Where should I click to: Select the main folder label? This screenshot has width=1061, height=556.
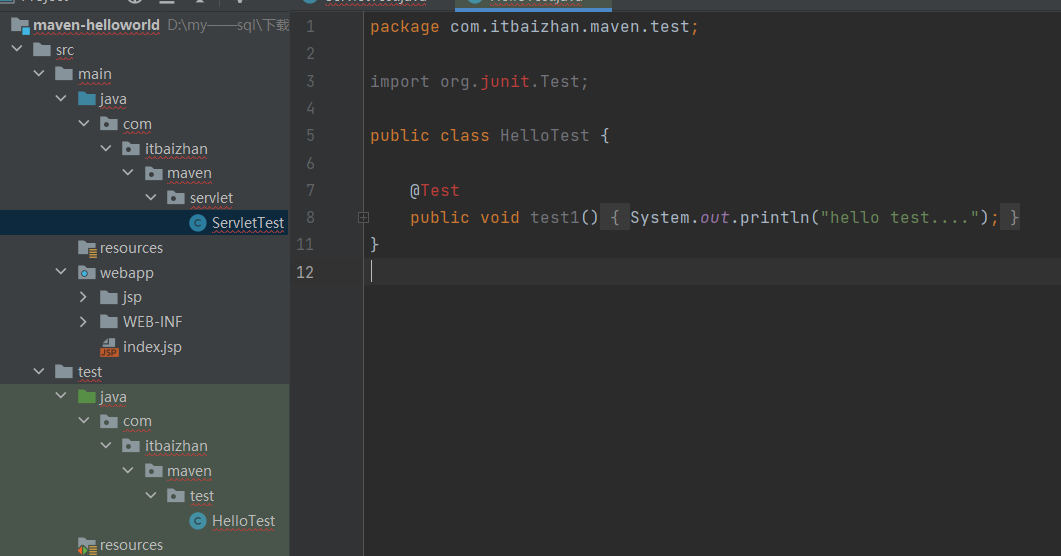[x=95, y=74]
